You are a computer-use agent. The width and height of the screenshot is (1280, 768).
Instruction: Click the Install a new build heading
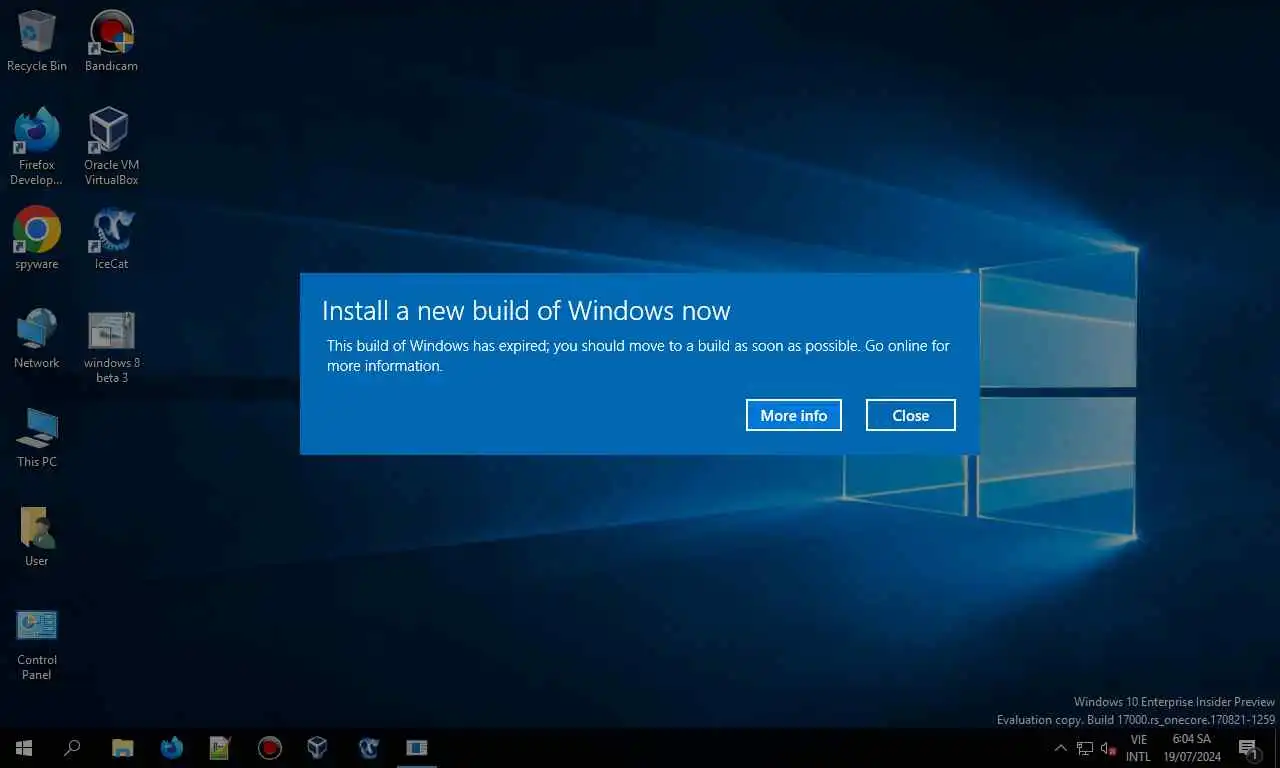(x=526, y=311)
